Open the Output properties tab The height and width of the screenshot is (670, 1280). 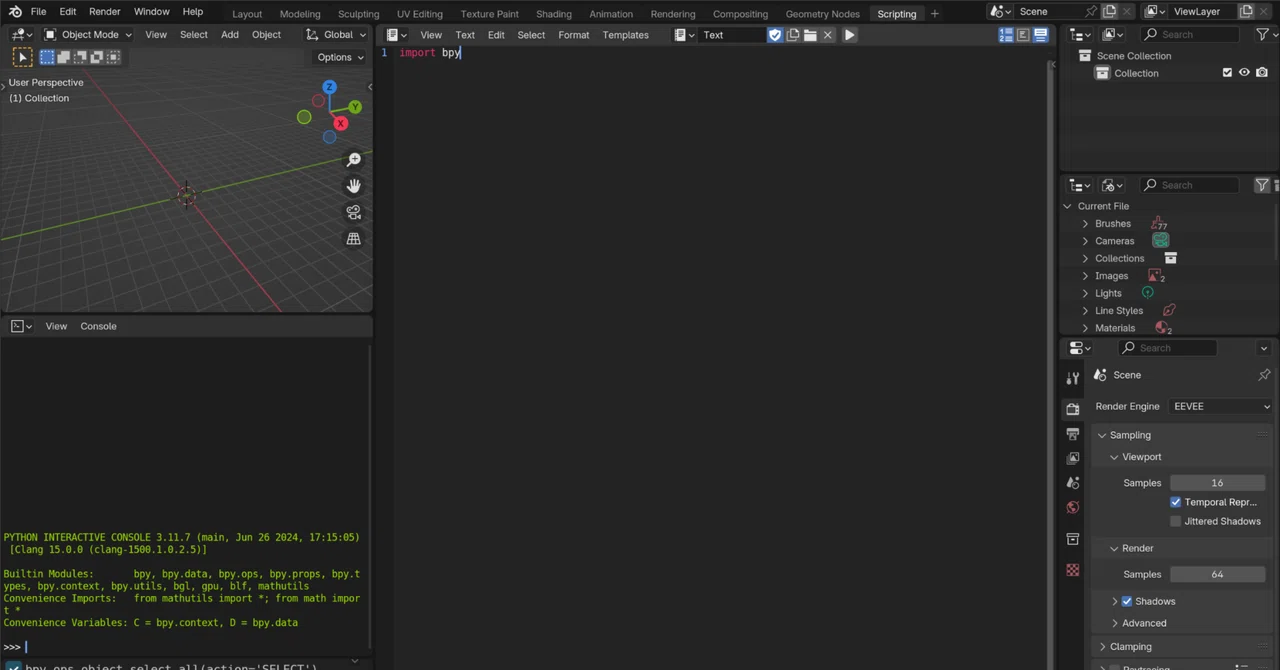(1073, 434)
